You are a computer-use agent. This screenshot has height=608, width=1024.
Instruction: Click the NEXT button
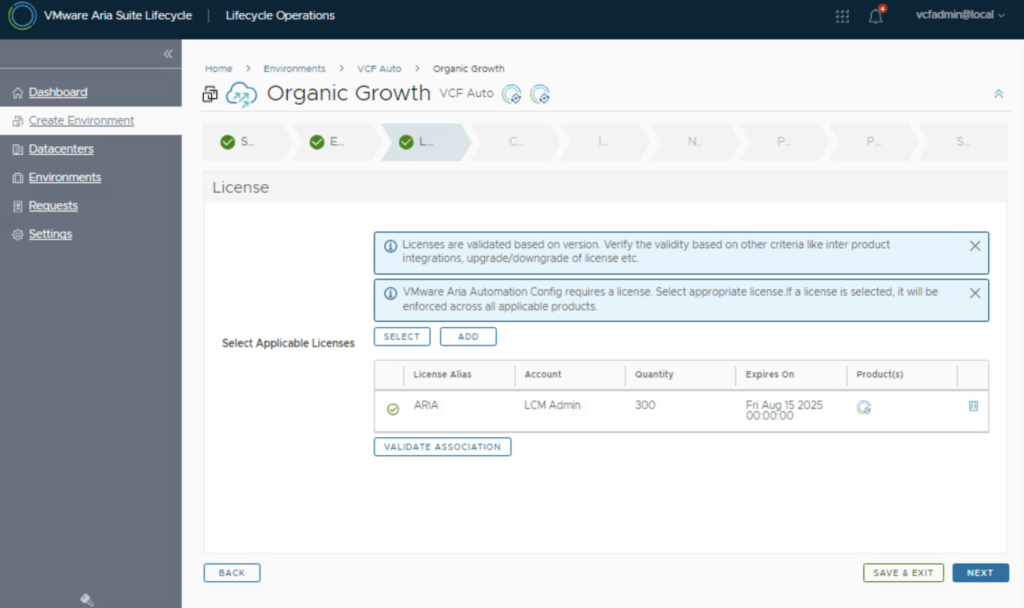click(980, 573)
